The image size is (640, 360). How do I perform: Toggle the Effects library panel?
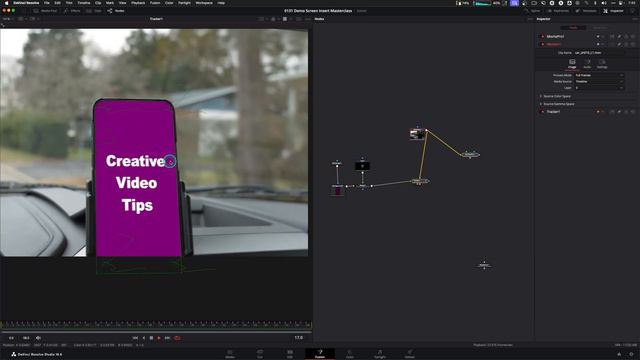[x=72, y=11]
